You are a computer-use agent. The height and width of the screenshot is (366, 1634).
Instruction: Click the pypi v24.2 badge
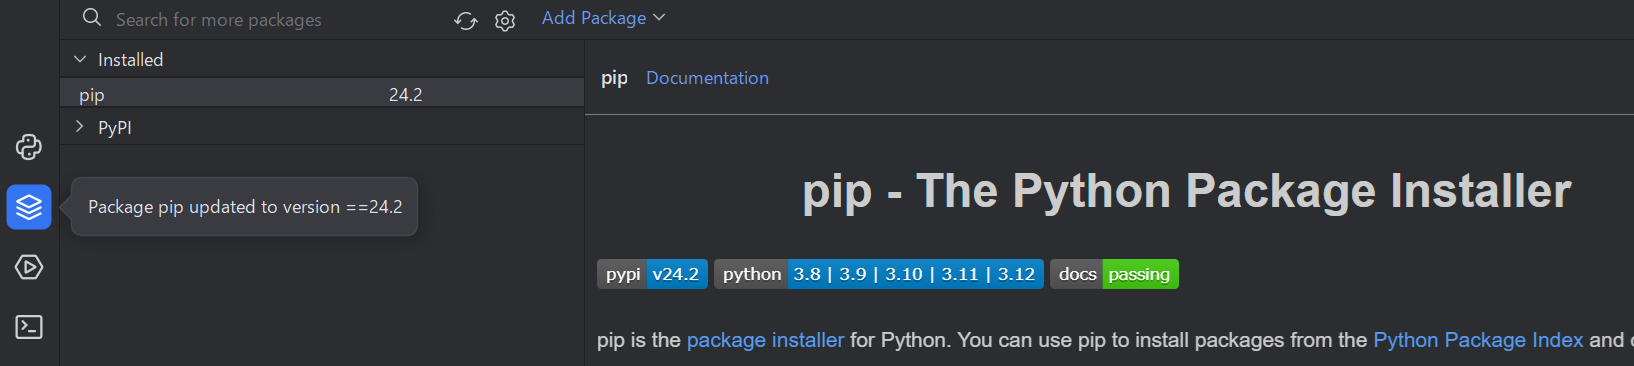coord(652,274)
